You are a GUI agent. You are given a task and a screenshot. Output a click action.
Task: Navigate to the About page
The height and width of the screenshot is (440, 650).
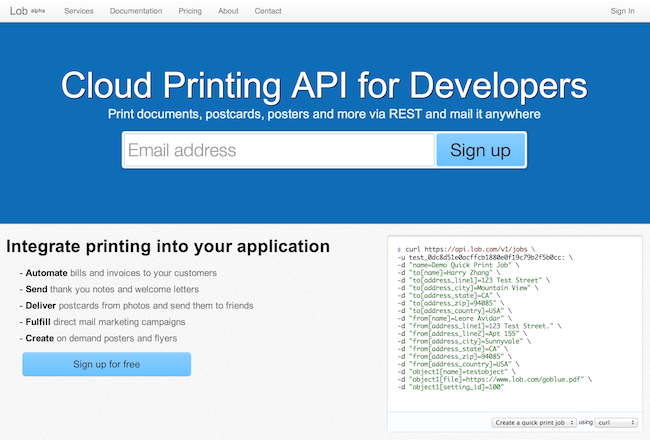coord(228,11)
